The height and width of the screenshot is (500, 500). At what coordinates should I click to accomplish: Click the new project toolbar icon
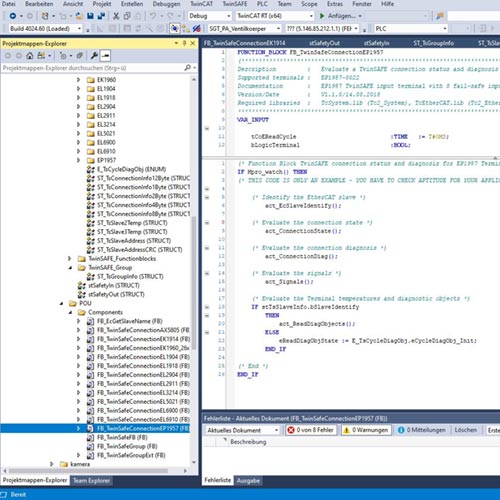(x=45, y=16)
